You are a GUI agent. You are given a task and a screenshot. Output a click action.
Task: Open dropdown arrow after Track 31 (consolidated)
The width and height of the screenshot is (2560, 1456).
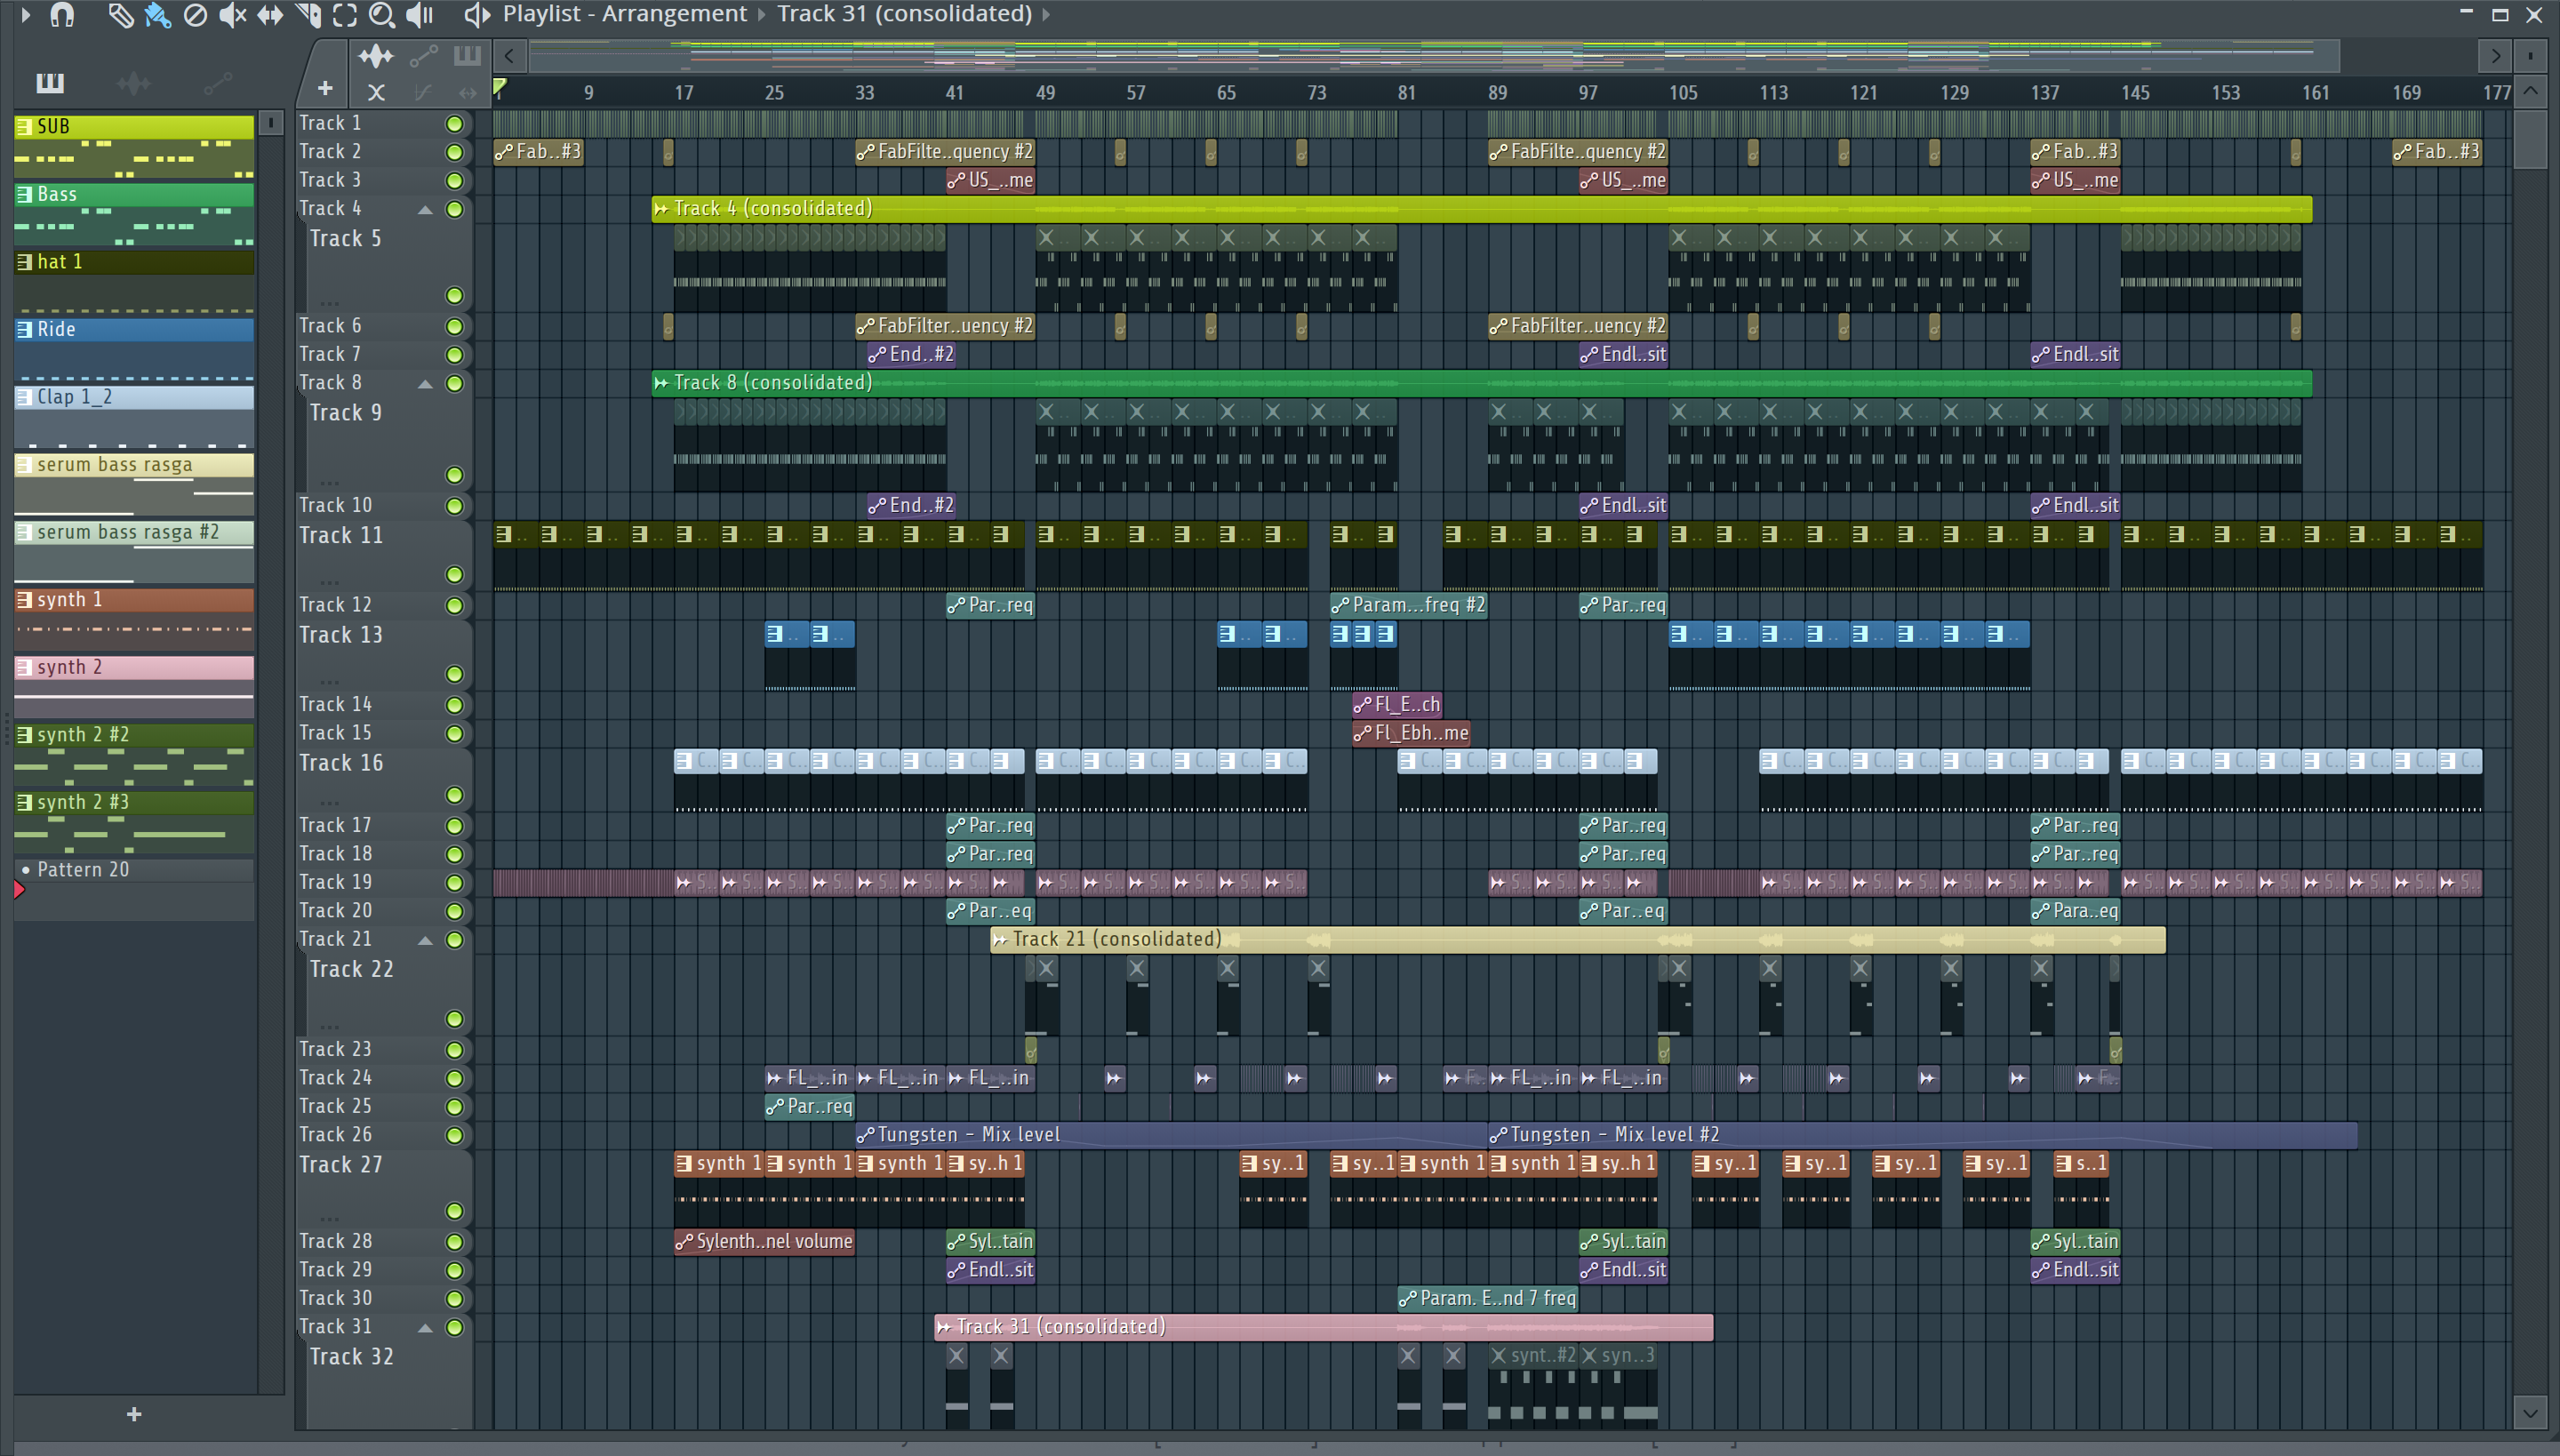[1047, 15]
